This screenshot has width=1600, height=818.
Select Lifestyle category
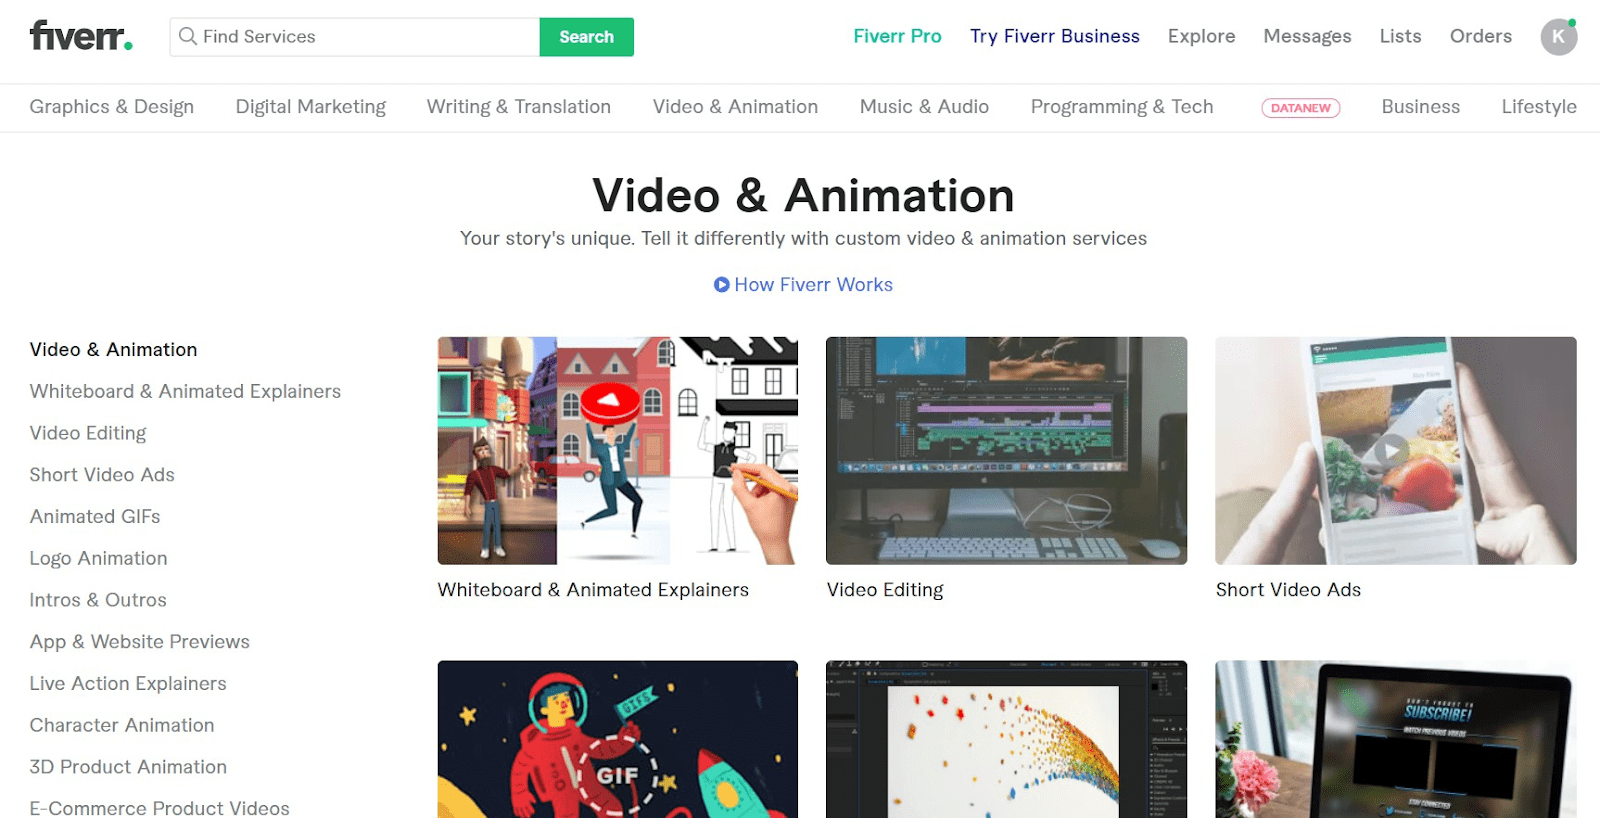pos(1538,107)
